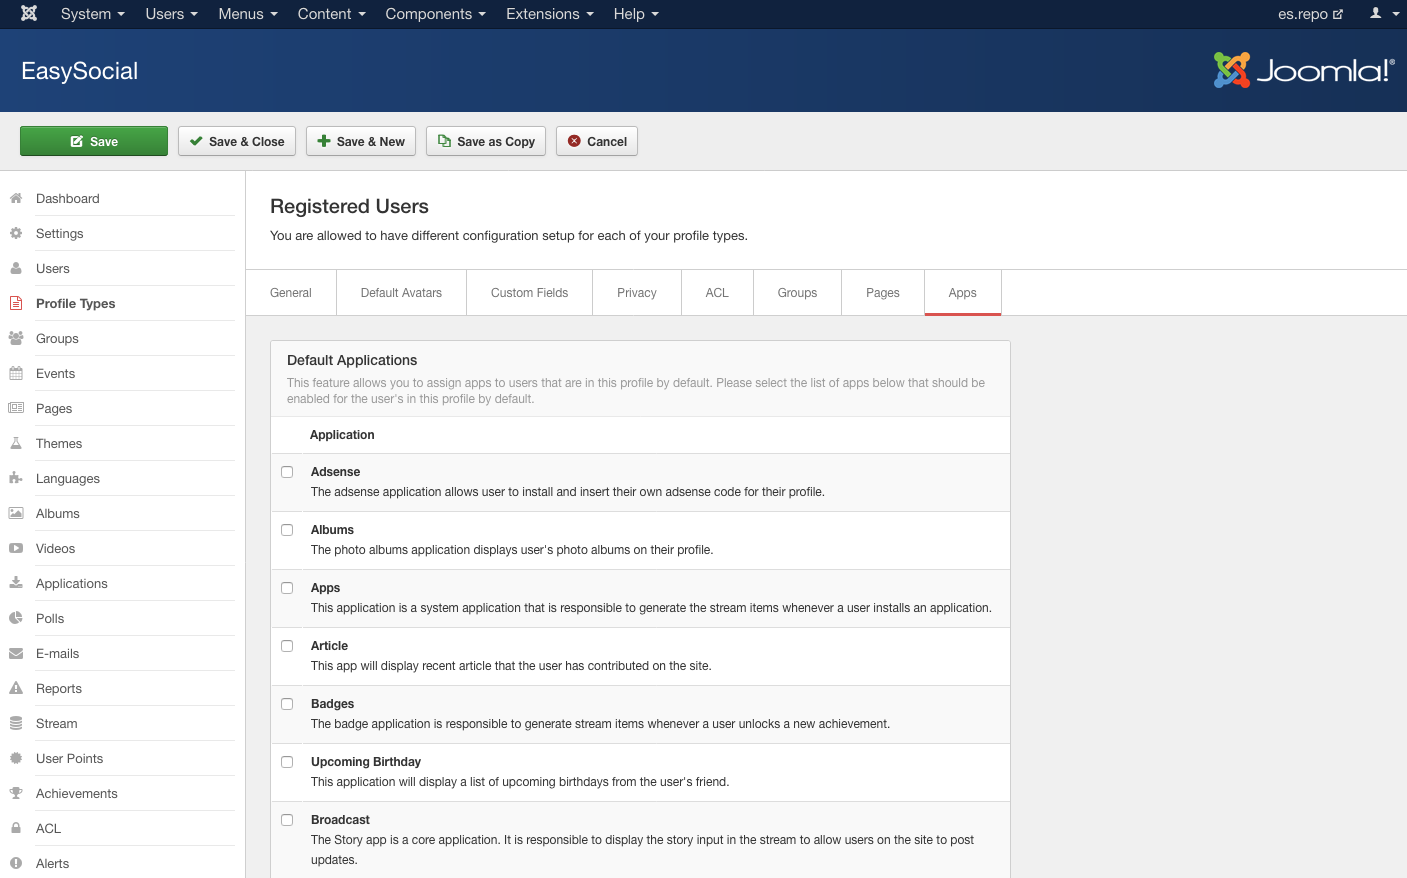The image size is (1407, 878).
Task: Switch to the General tab
Action: pos(291,293)
